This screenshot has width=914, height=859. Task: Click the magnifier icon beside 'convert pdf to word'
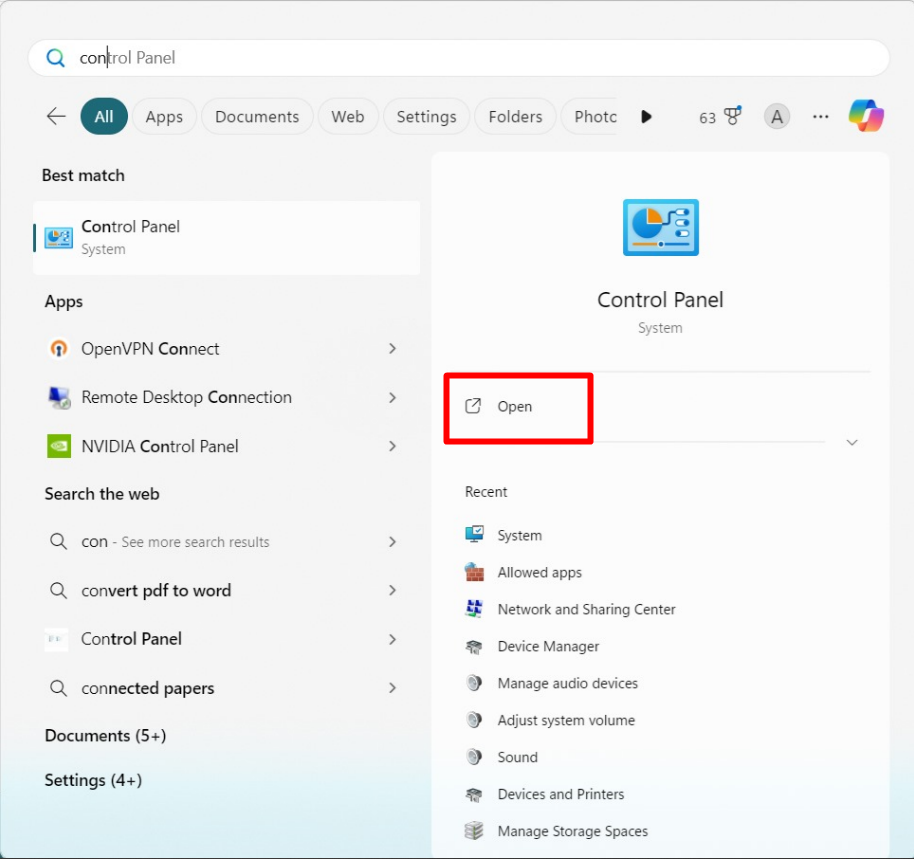[58, 590]
